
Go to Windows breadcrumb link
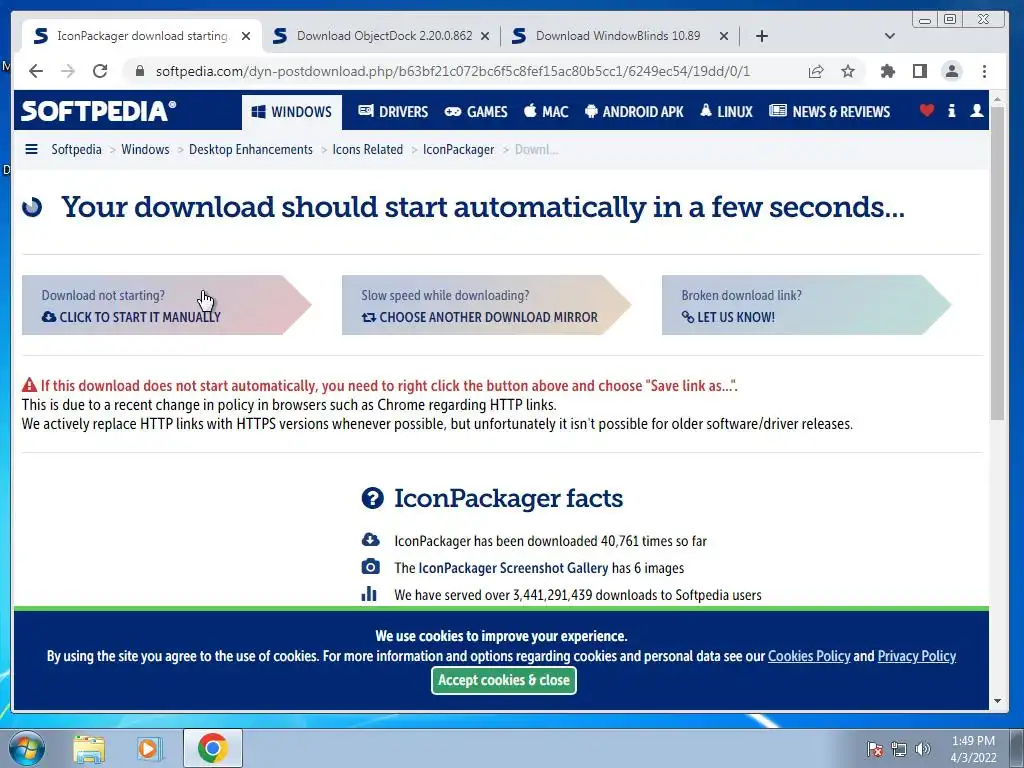[145, 150]
